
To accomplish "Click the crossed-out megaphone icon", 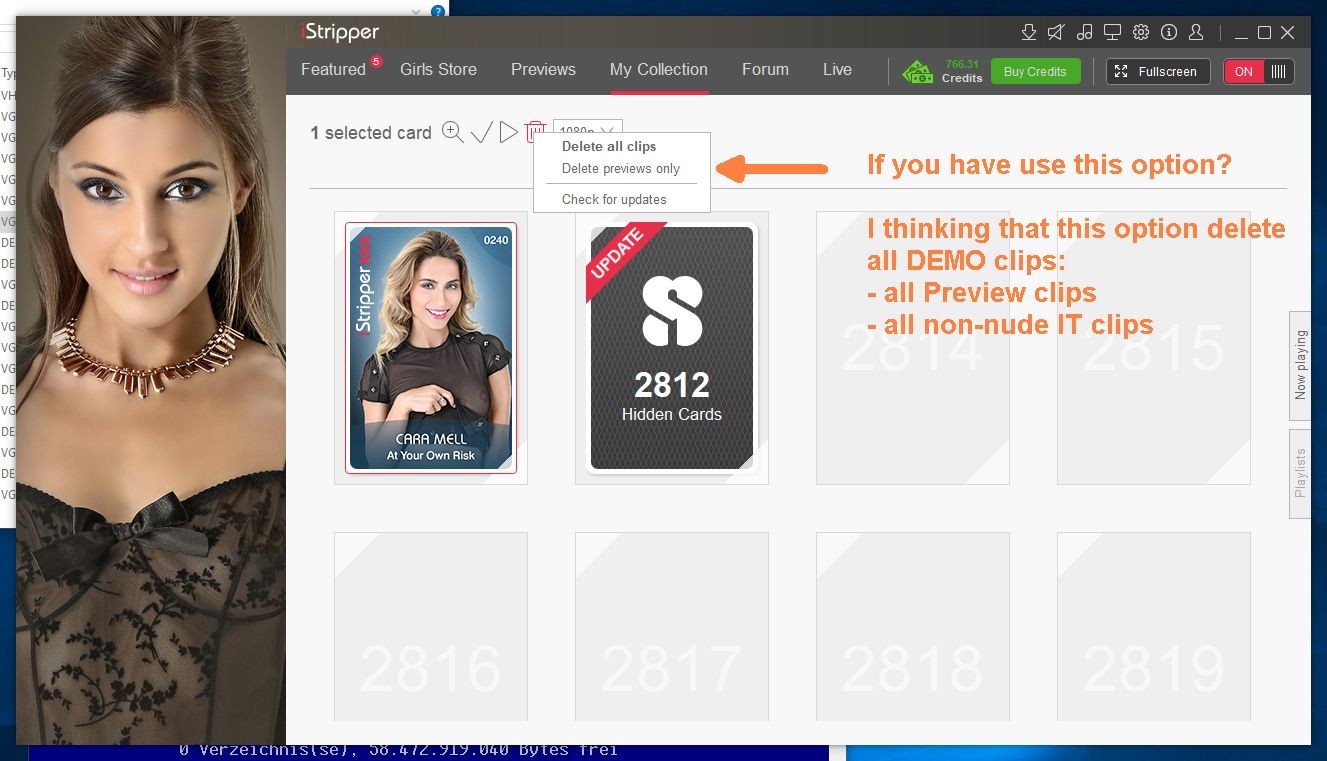I will point(1056,33).
